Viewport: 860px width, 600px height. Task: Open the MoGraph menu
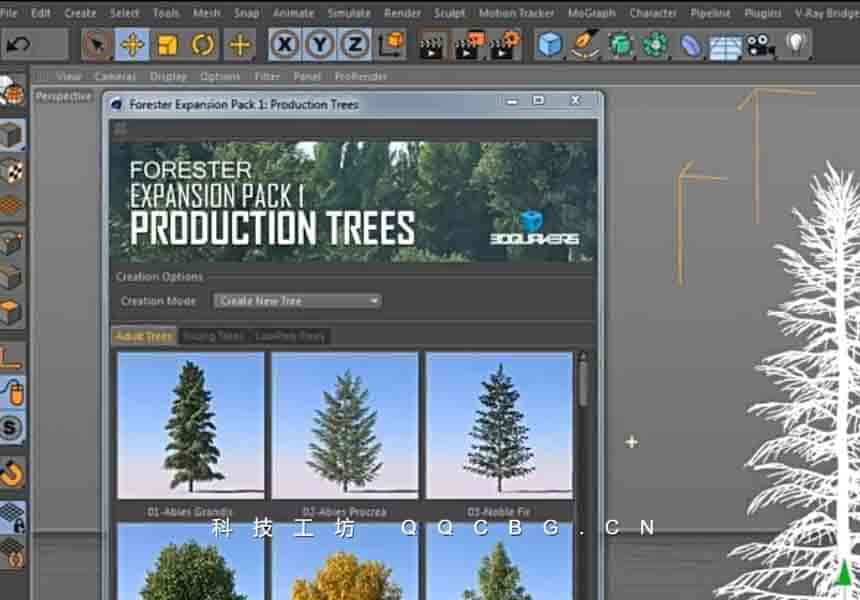(x=592, y=13)
